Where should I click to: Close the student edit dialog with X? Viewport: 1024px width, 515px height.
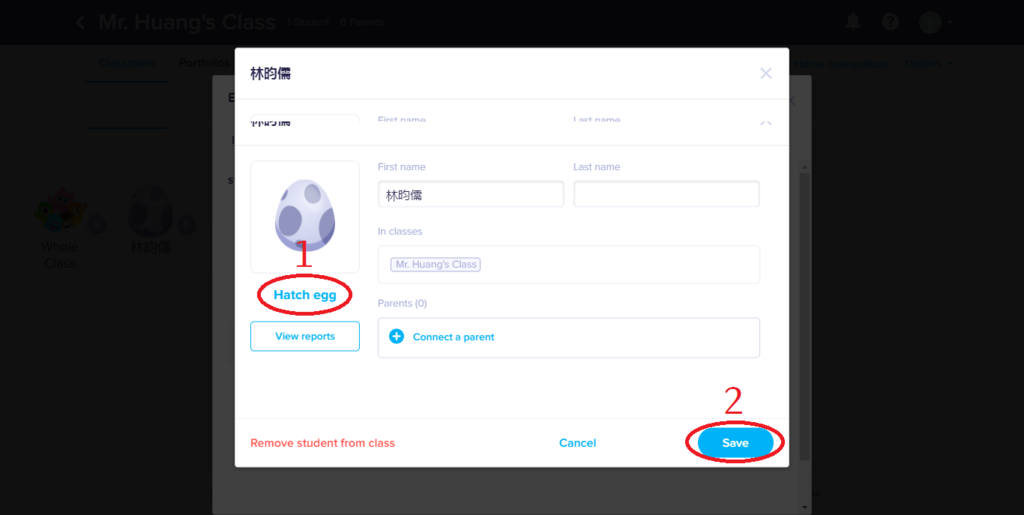point(766,73)
